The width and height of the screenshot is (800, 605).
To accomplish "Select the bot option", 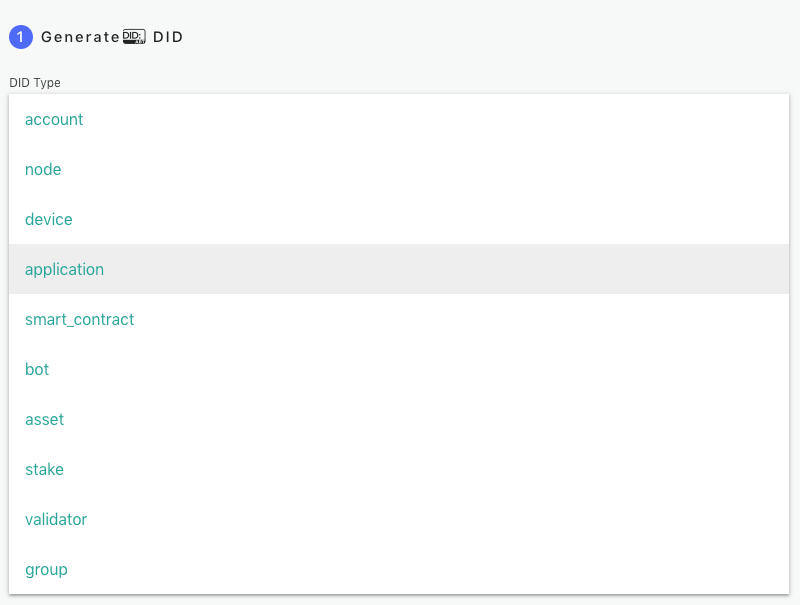I will [37, 369].
